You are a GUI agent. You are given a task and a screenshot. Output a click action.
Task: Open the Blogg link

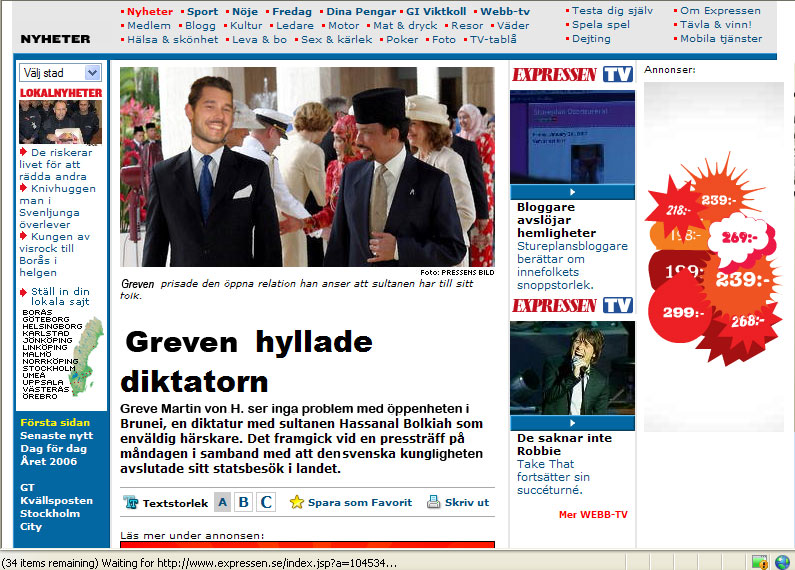(200, 25)
